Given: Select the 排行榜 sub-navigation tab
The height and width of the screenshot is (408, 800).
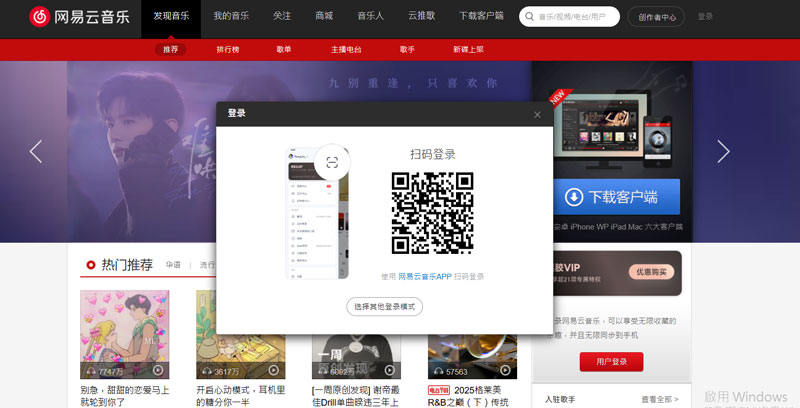Looking at the screenshot, I should (228, 49).
